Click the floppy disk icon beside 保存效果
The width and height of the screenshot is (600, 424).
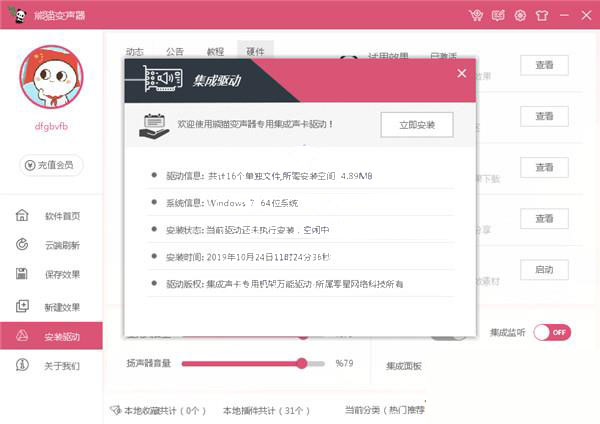[22, 274]
